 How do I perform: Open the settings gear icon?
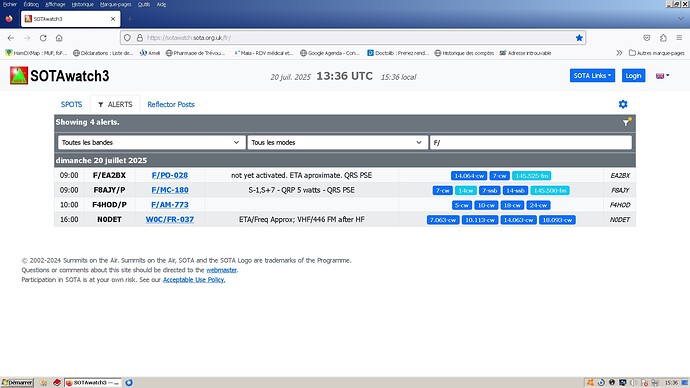(623, 104)
